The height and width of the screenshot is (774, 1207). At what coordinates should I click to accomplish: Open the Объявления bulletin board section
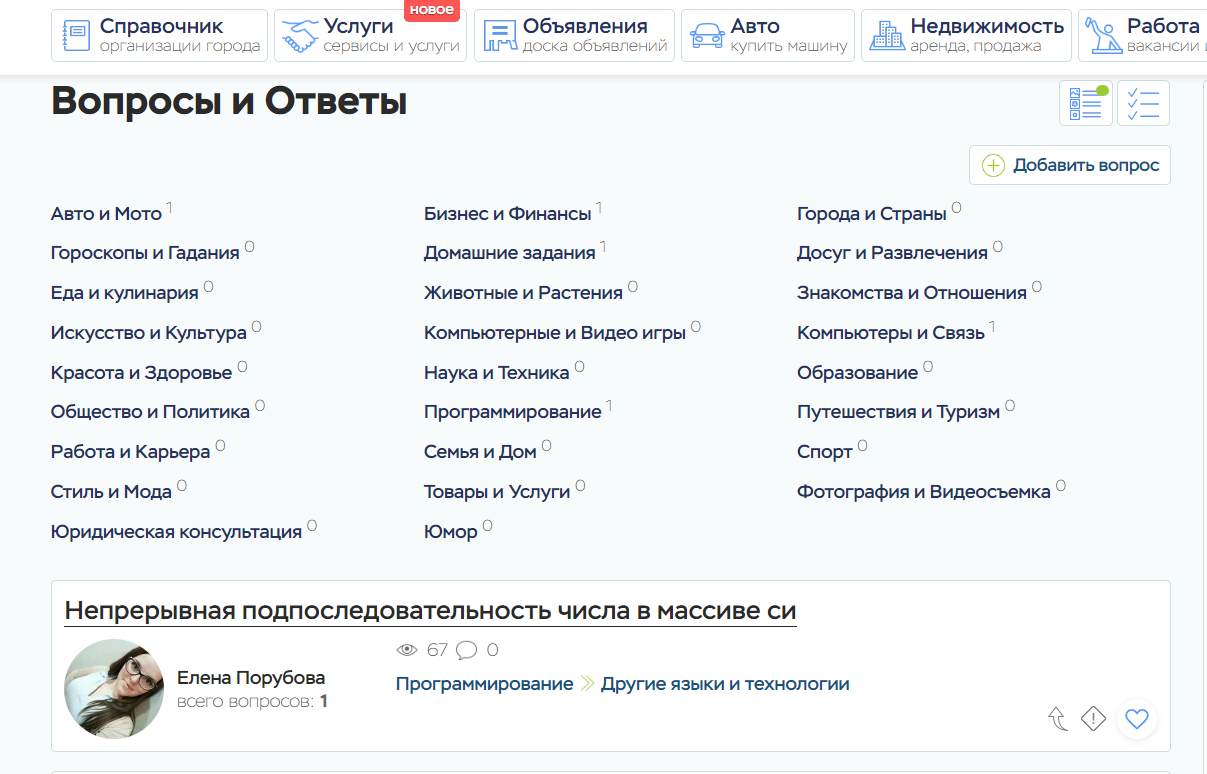point(575,36)
